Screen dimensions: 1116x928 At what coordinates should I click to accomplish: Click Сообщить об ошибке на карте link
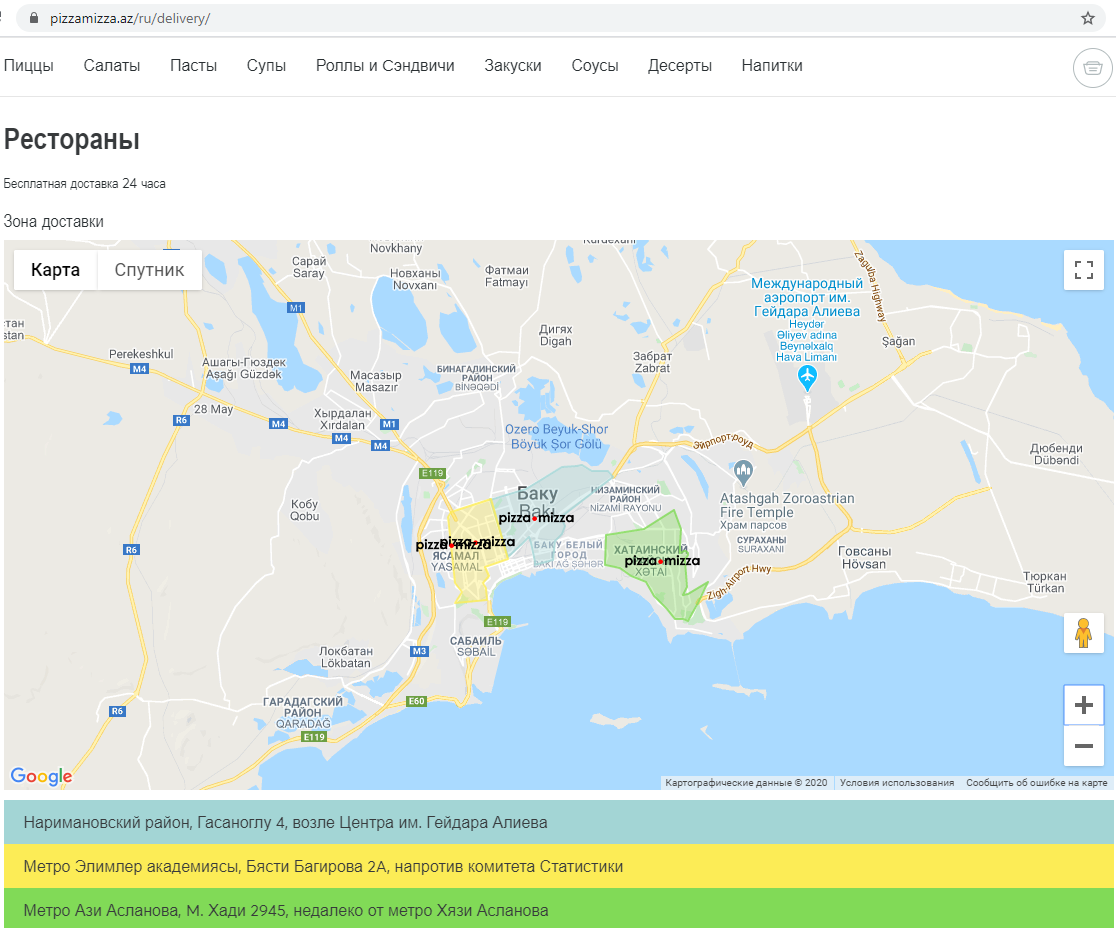[x=1036, y=783]
